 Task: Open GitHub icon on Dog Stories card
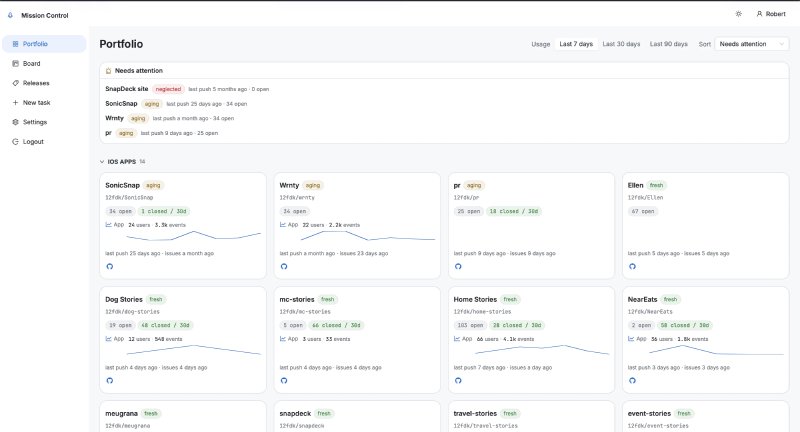pos(110,380)
